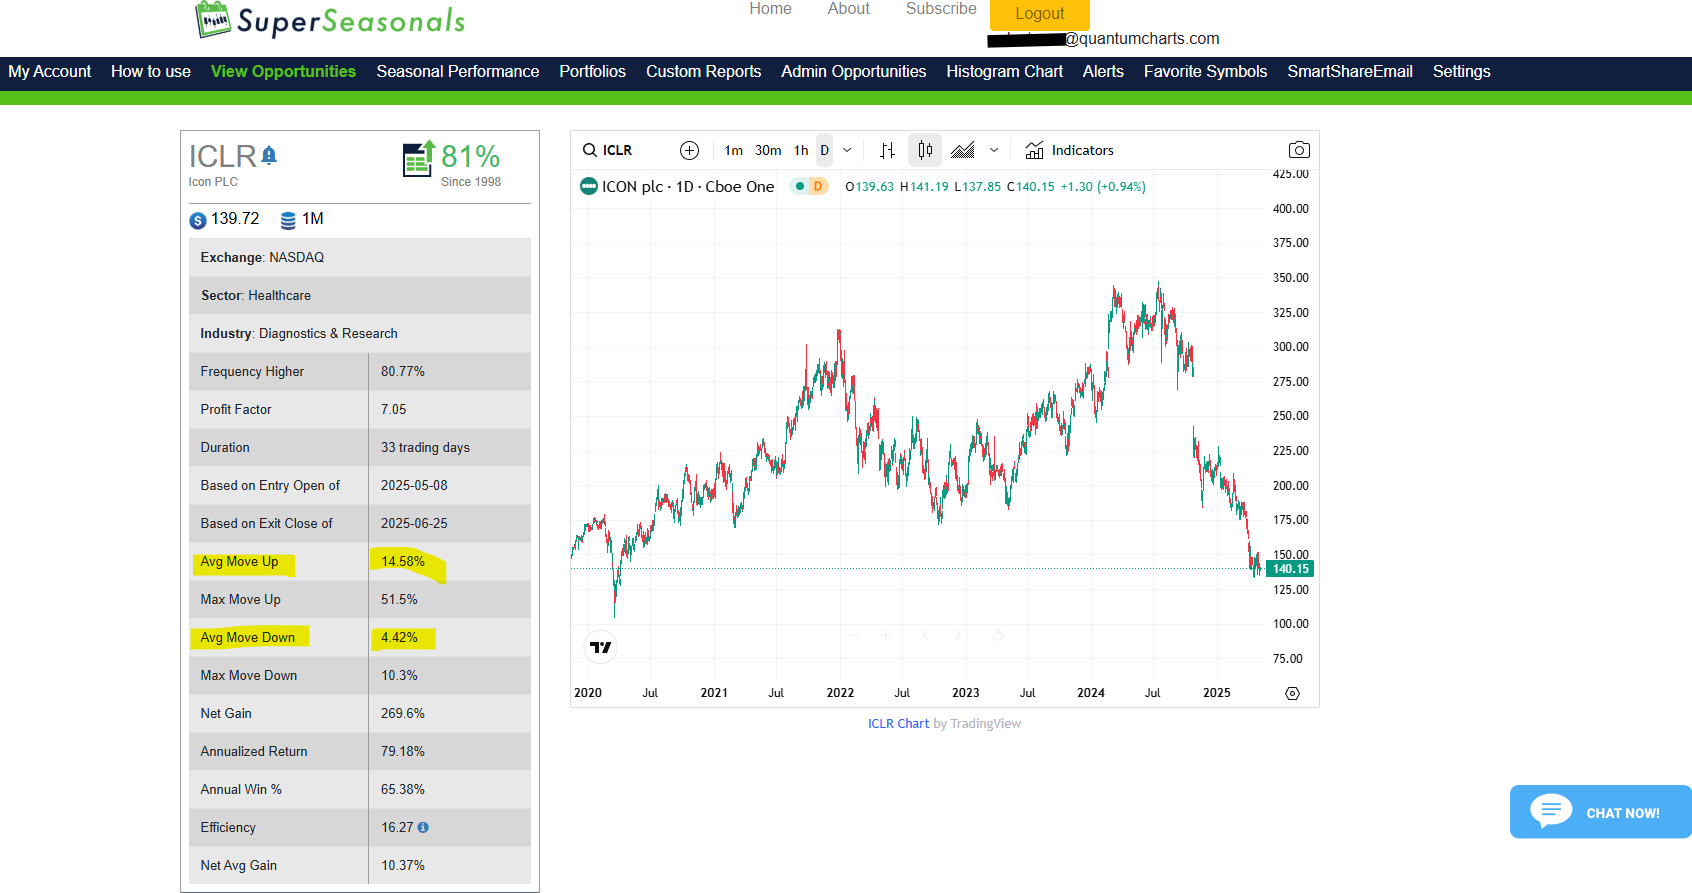Click the blue dollar price icon
The height and width of the screenshot is (893, 1692).
(x=198, y=220)
